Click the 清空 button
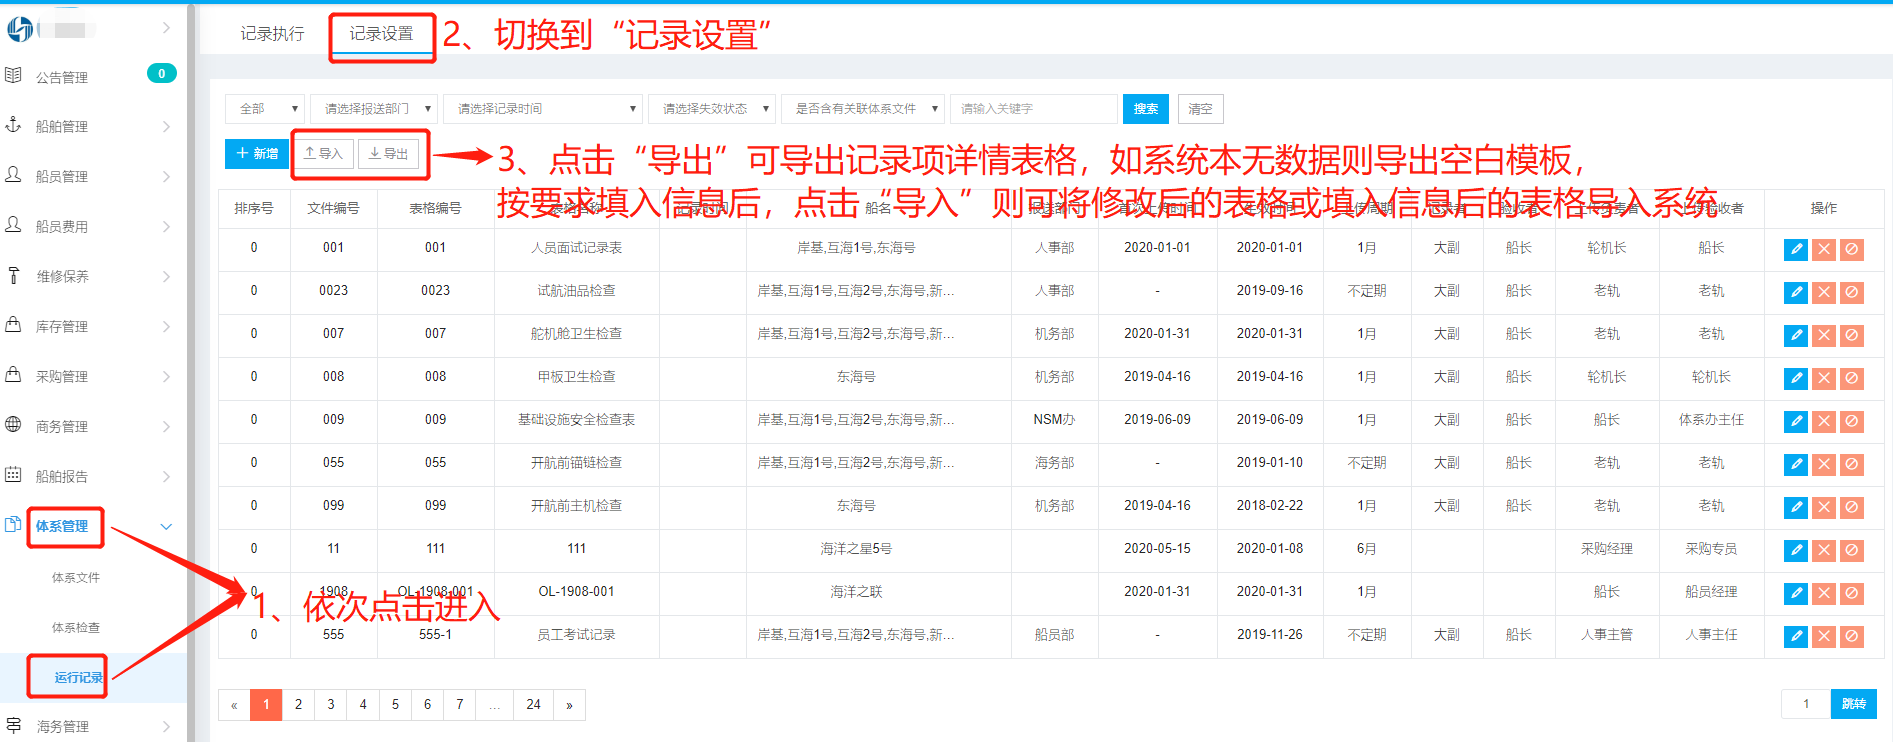Image resolution: width=1893 pixels, height=742 pixels. [1200, 108]
